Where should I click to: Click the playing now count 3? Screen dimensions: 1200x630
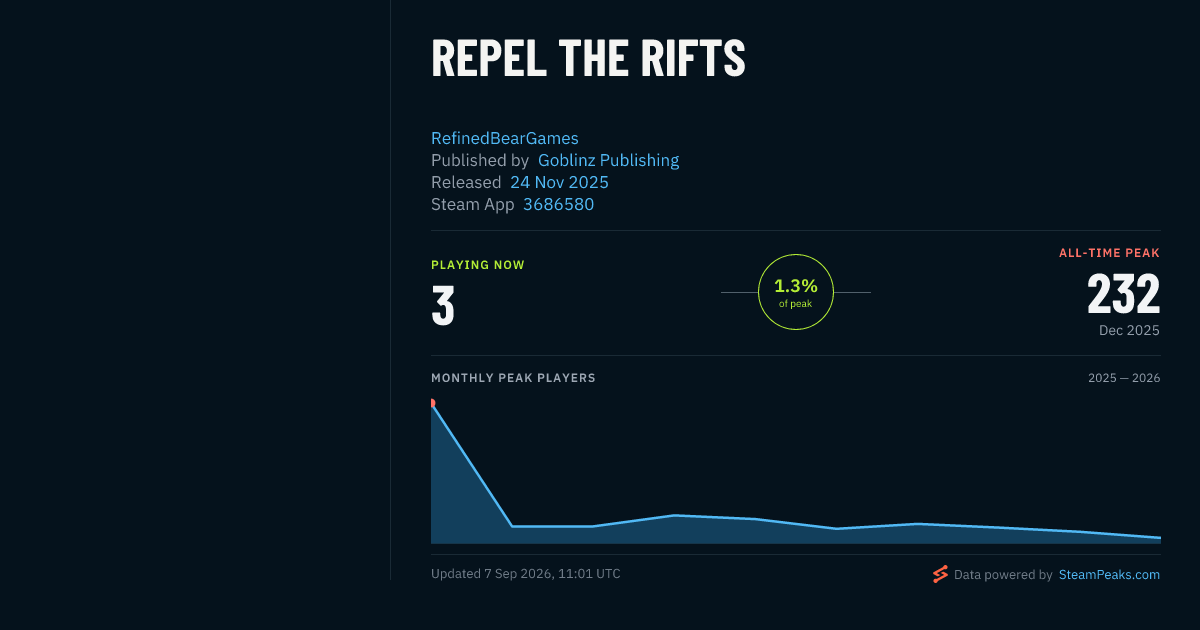pos(443,306)
